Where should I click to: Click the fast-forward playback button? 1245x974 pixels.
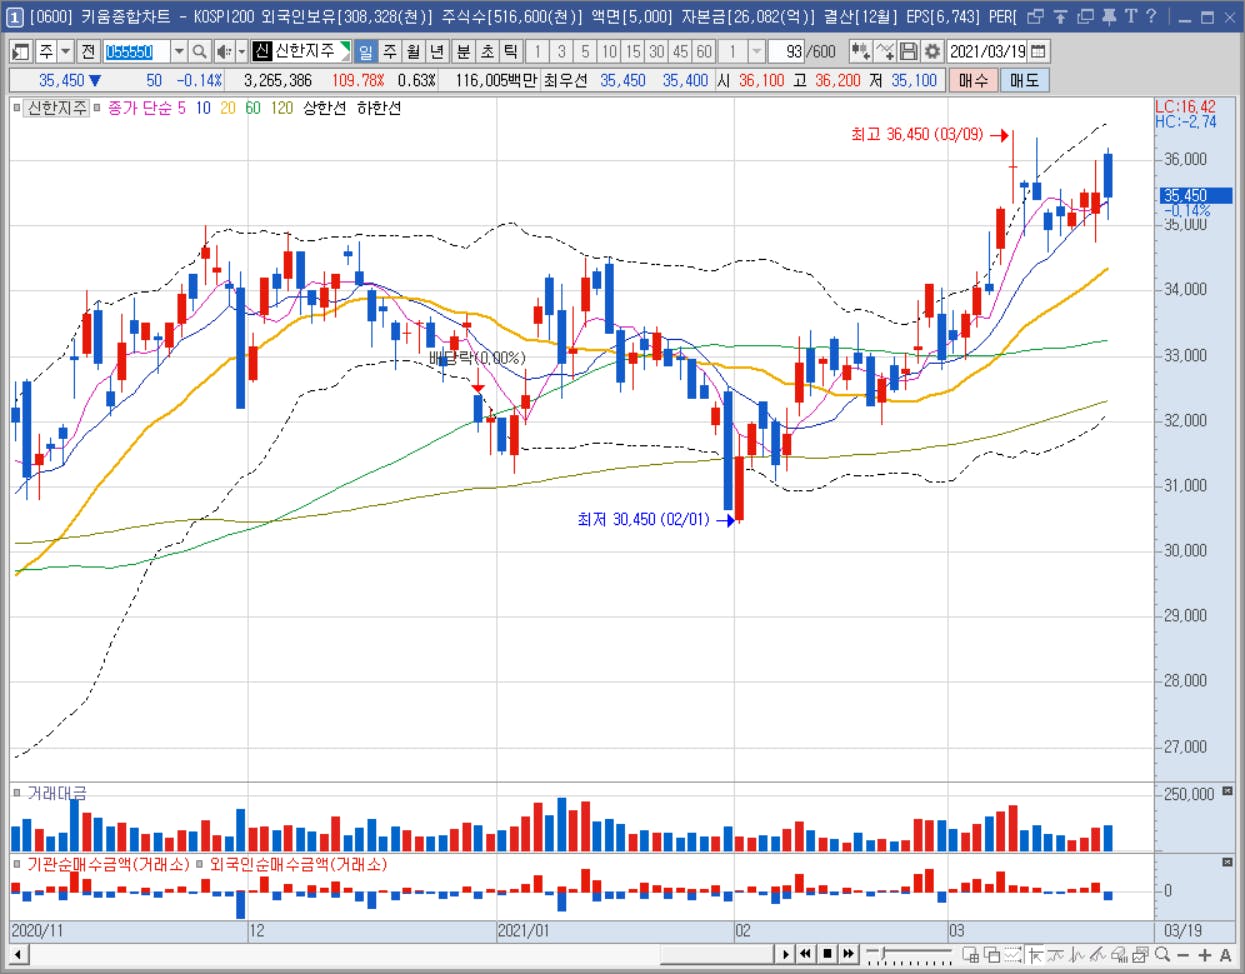[x=849, y=954]
